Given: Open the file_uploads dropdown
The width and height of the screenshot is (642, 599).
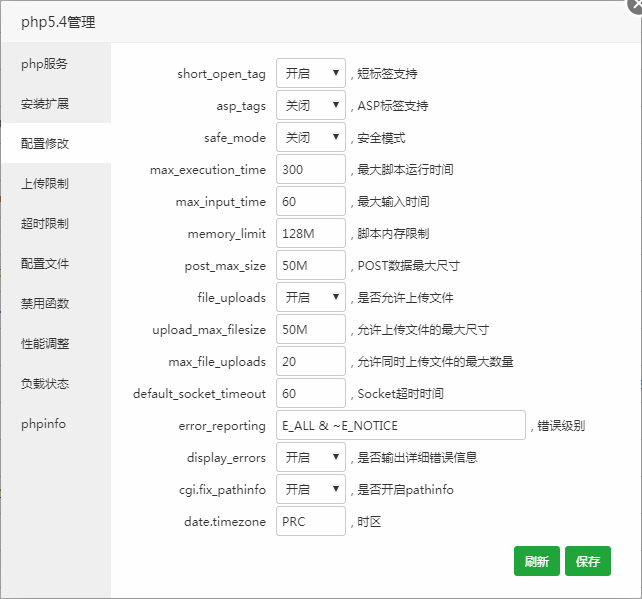Looking at the screenshot, I should (310, 297).
